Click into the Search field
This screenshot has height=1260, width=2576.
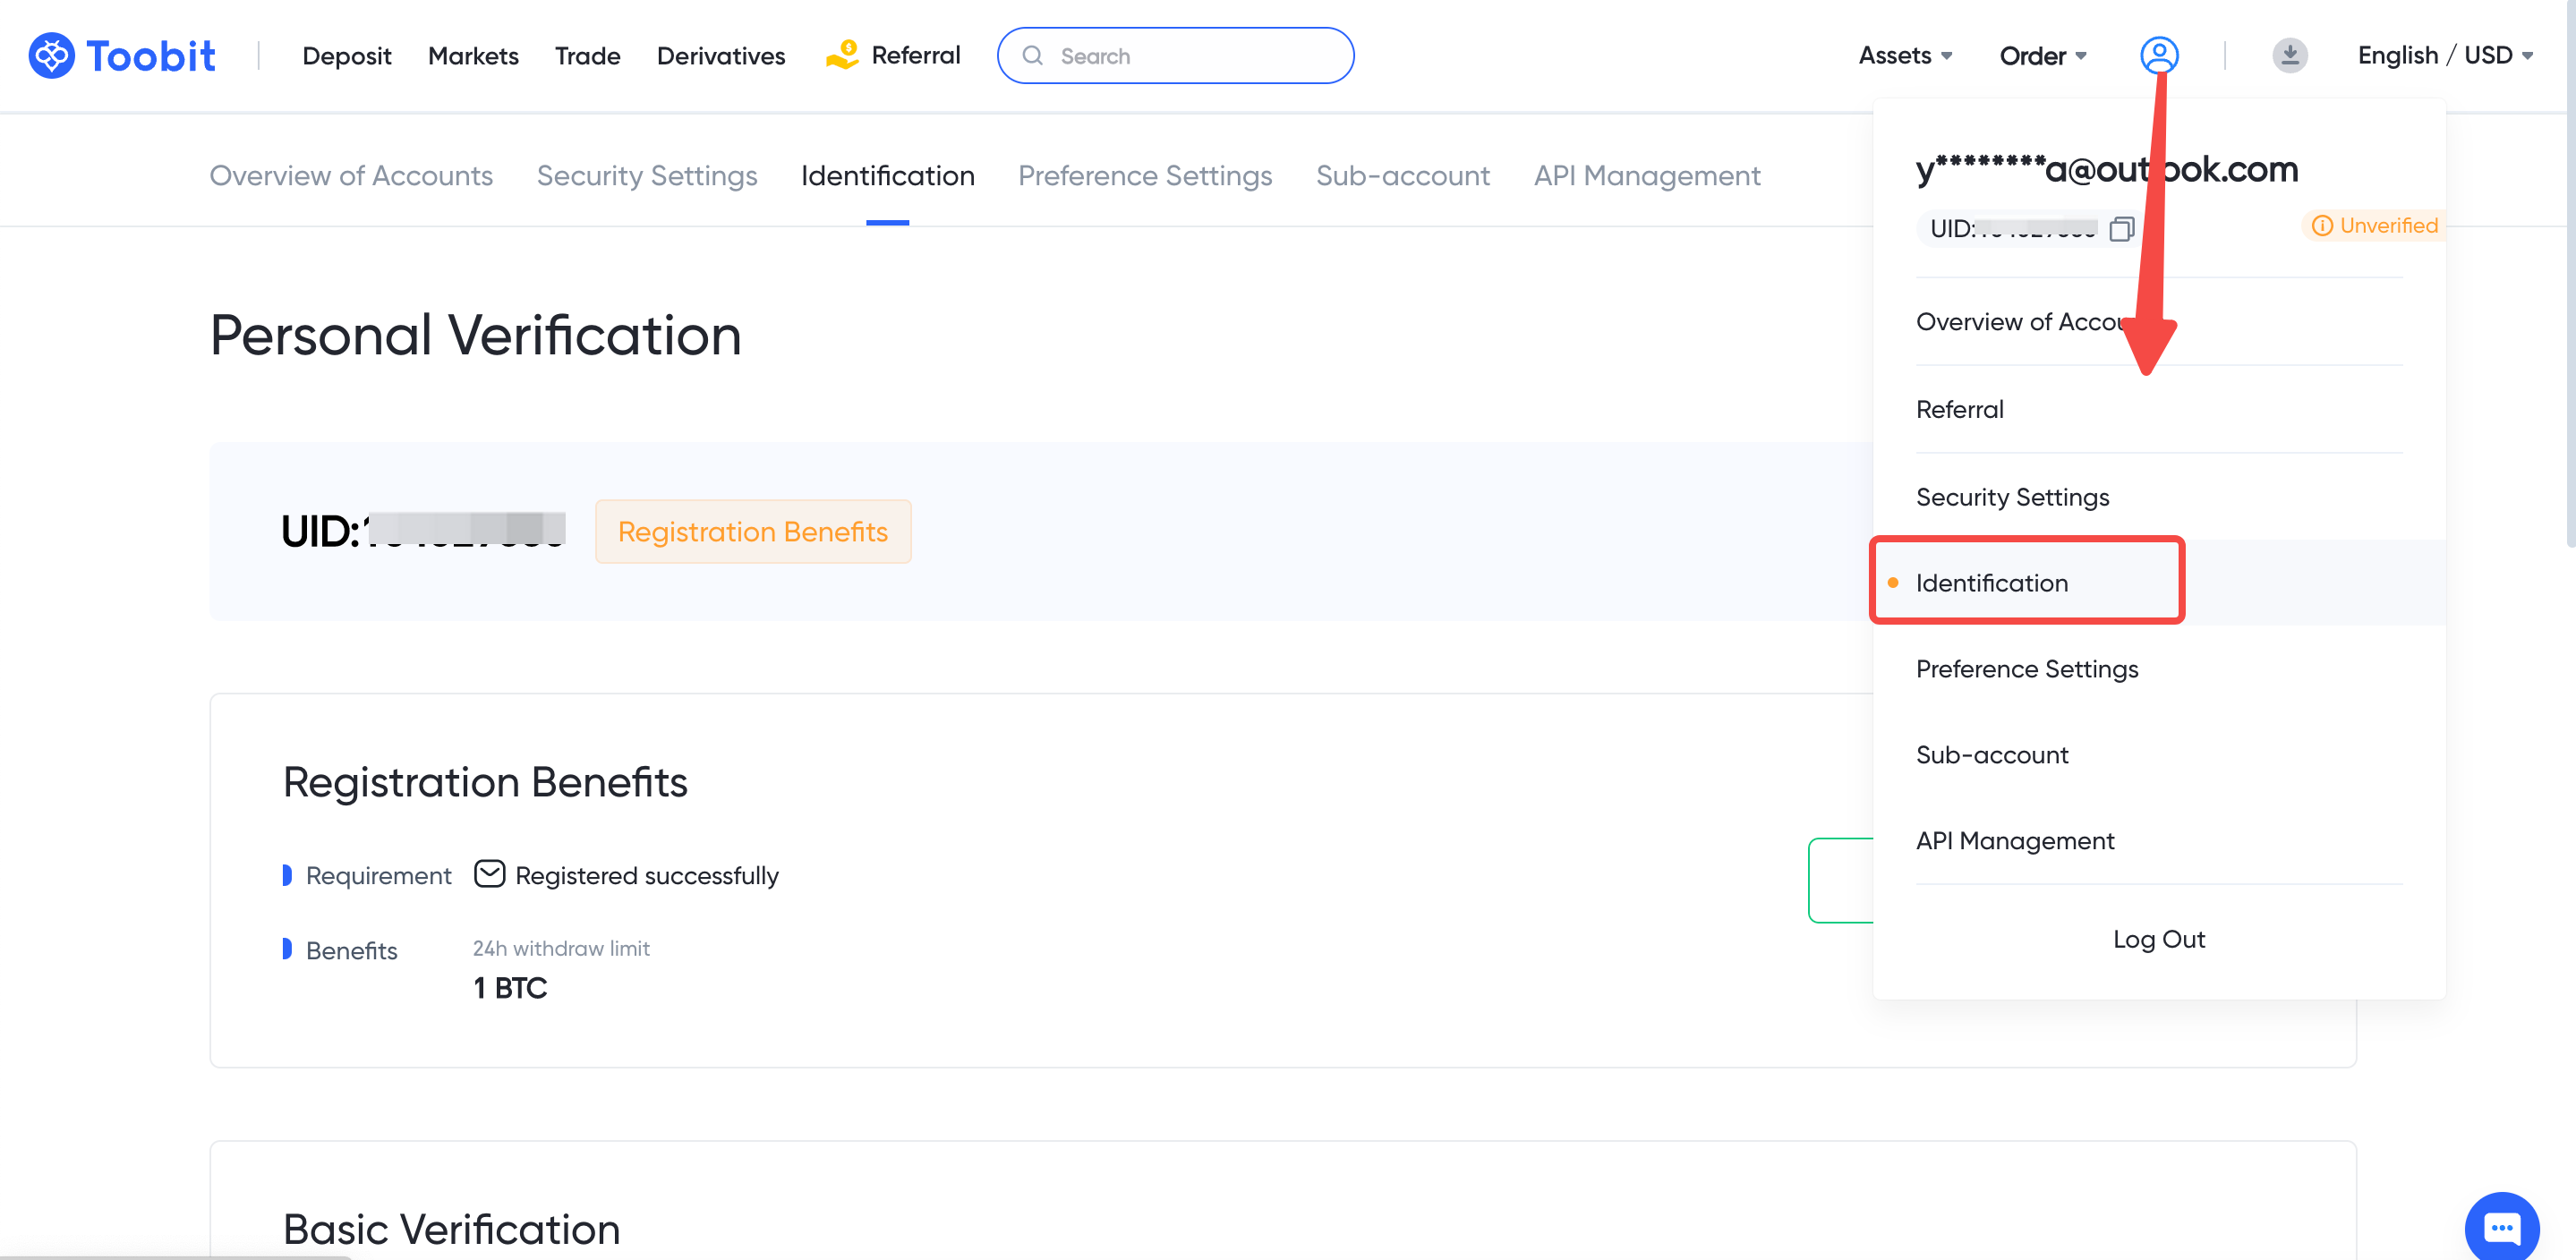click(1175, 56)
